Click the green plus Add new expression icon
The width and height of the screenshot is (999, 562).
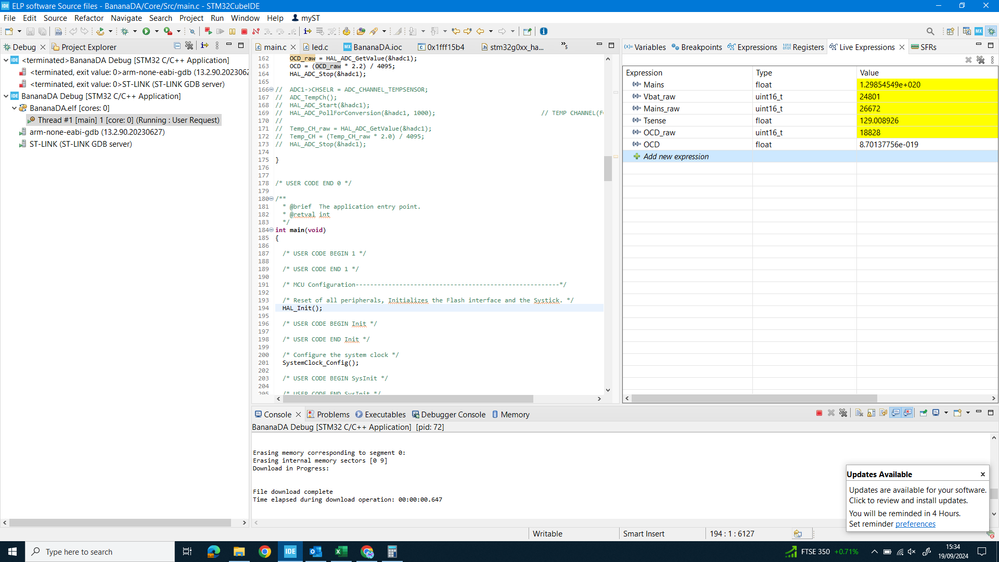[x=637, y=157]
